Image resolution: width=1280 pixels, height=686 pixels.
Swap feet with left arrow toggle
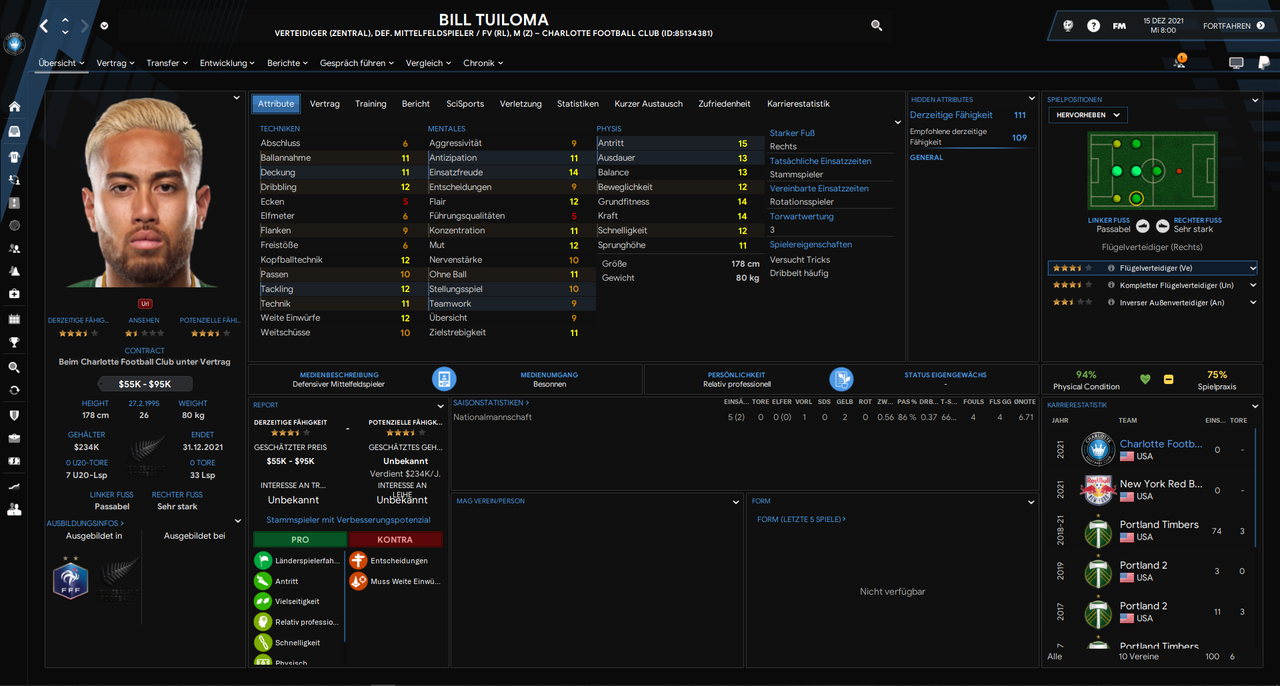point(1145,226)
